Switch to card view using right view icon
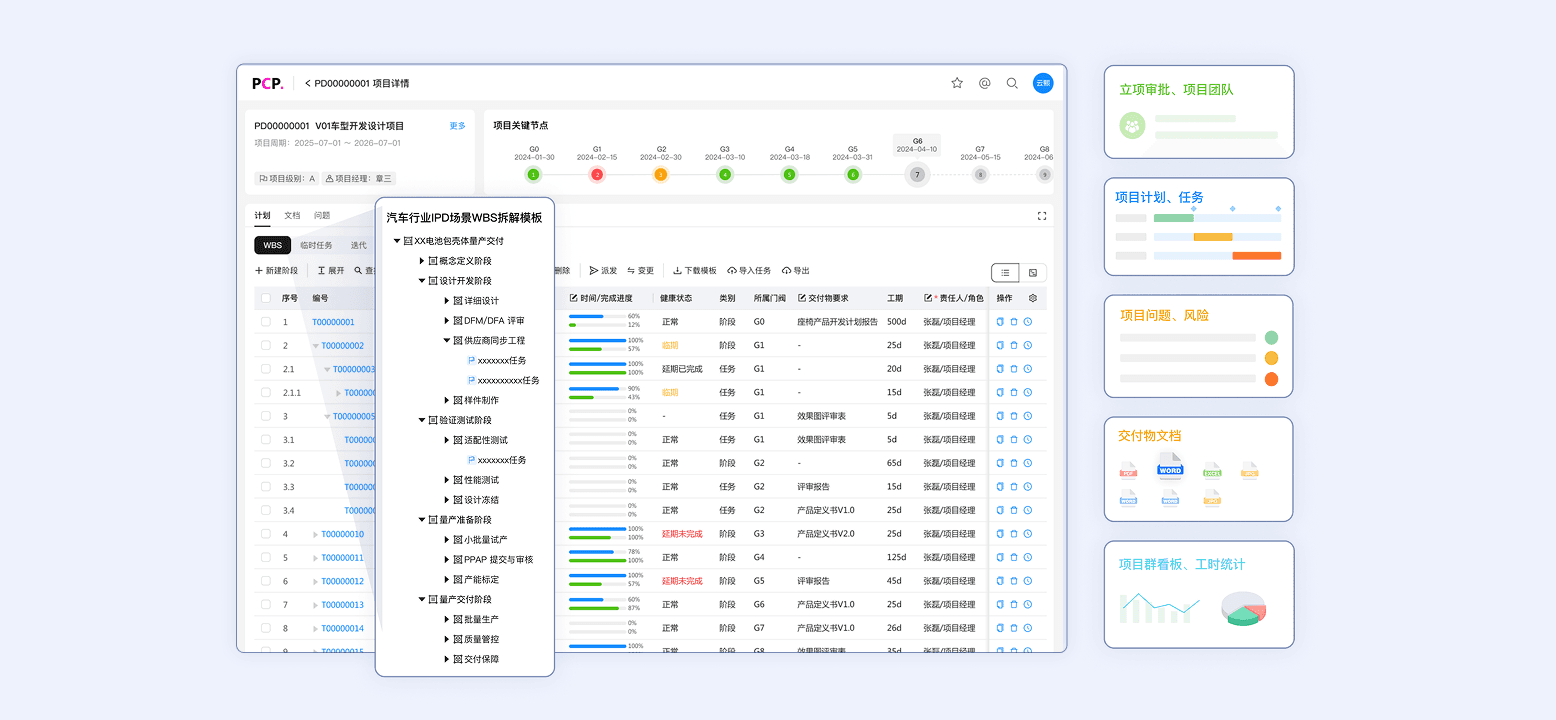The width and height of the screenshot is (1556, 720). [x=1032, y=272]
